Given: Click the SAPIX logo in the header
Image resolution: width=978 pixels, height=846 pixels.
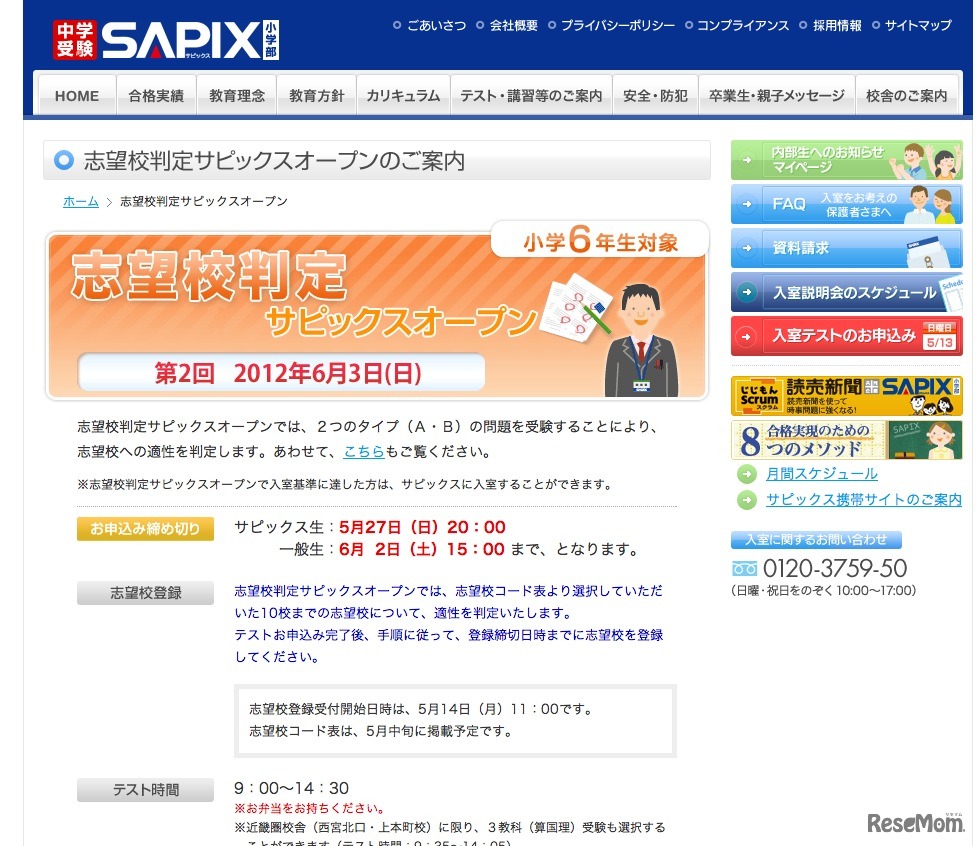Looking at the screenshot, I should tap(166, 40).
